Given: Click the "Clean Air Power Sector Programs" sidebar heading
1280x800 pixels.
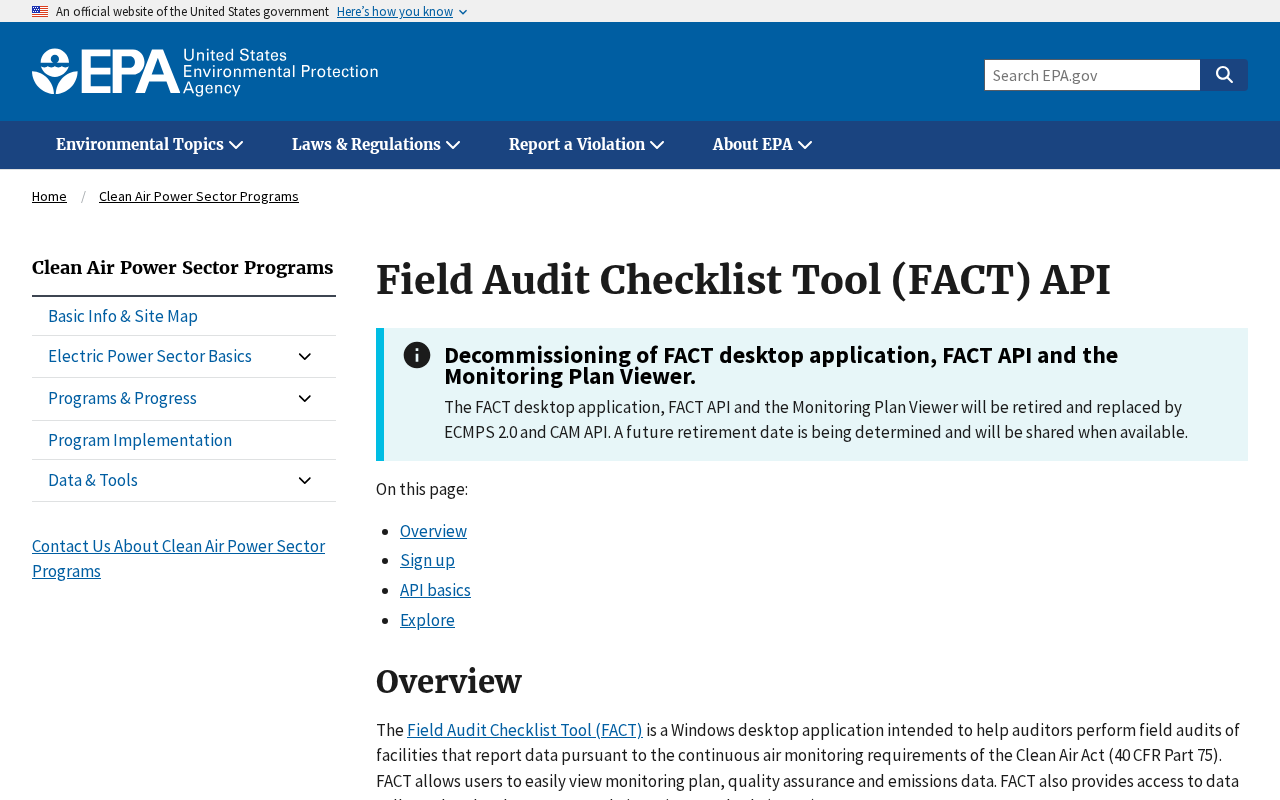Looking at the screenshot, I should point(183,268).
